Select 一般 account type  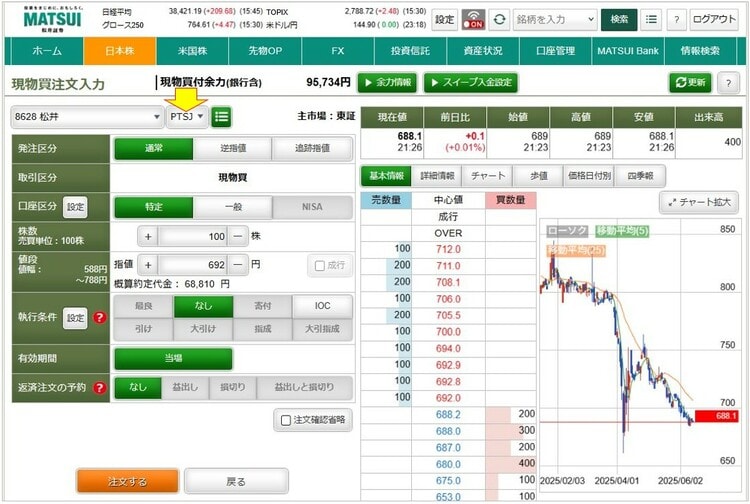(x=233, y=207)
